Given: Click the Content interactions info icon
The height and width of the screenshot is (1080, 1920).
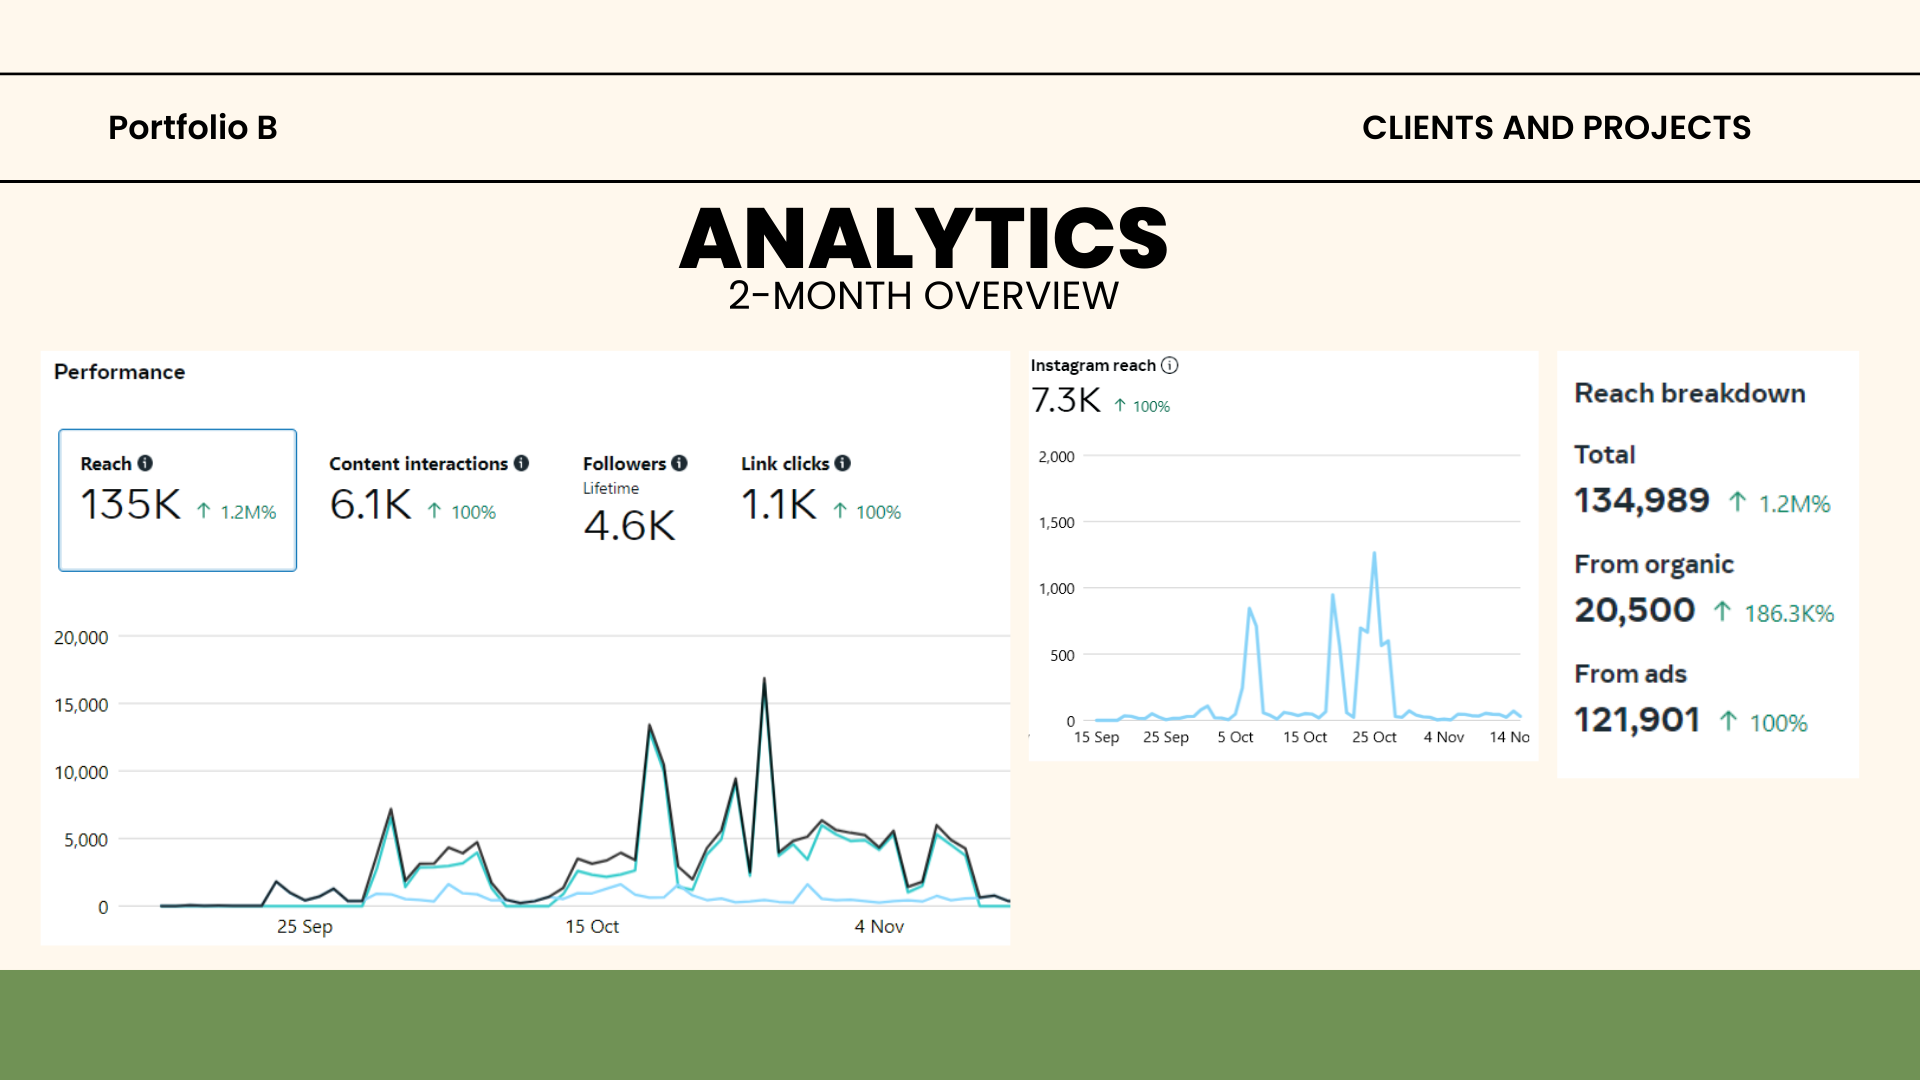Looking at the screenshot, I should pyautogui.click(x=521, y=463).
